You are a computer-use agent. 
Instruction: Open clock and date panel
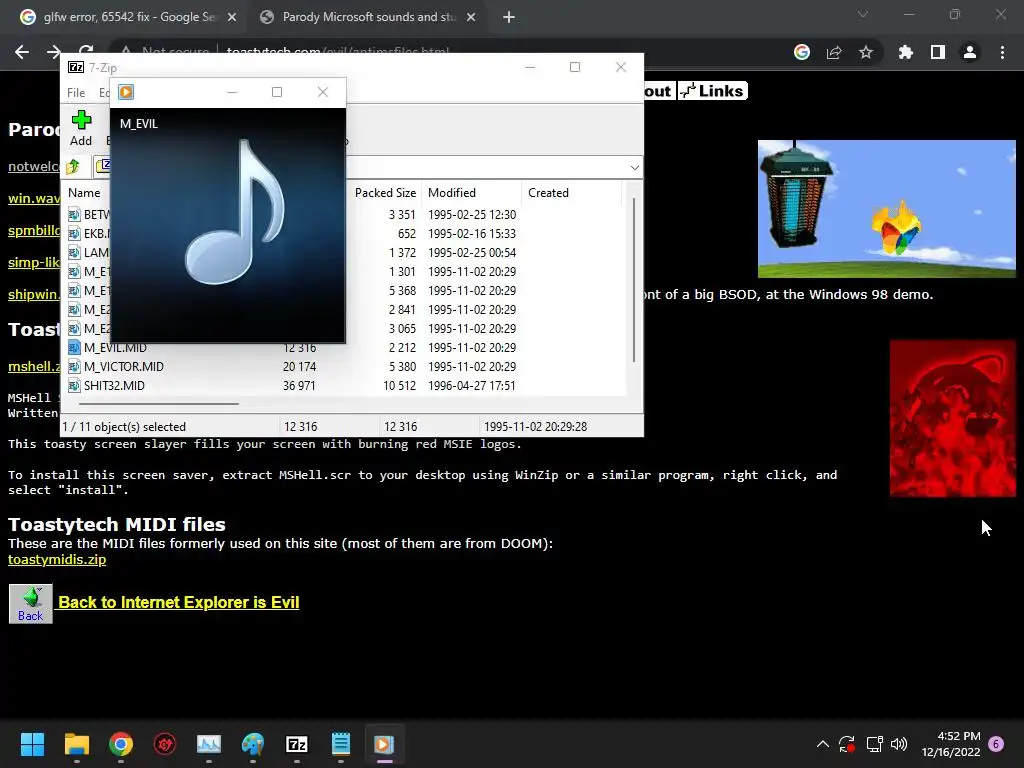951,744
